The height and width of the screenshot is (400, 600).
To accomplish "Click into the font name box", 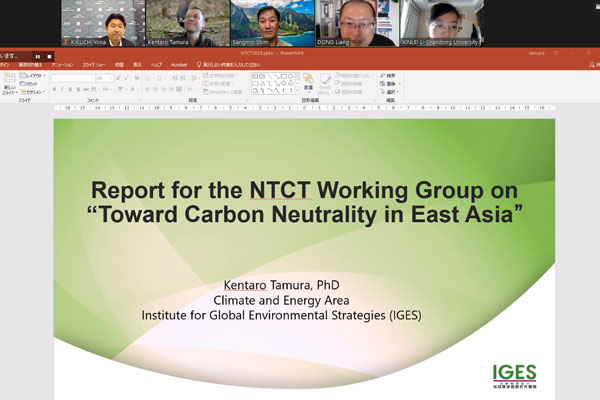I will tap(73, 78).
